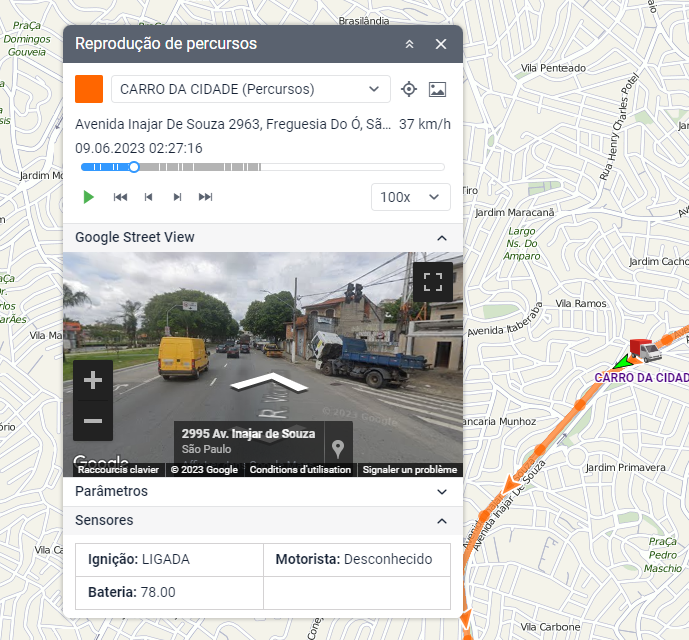Click the Motorista: Desconhecido sensor cell
Image resolution: width=689 pixels, height=640 pixels.
pyautogui.click(x=357, y=560)
